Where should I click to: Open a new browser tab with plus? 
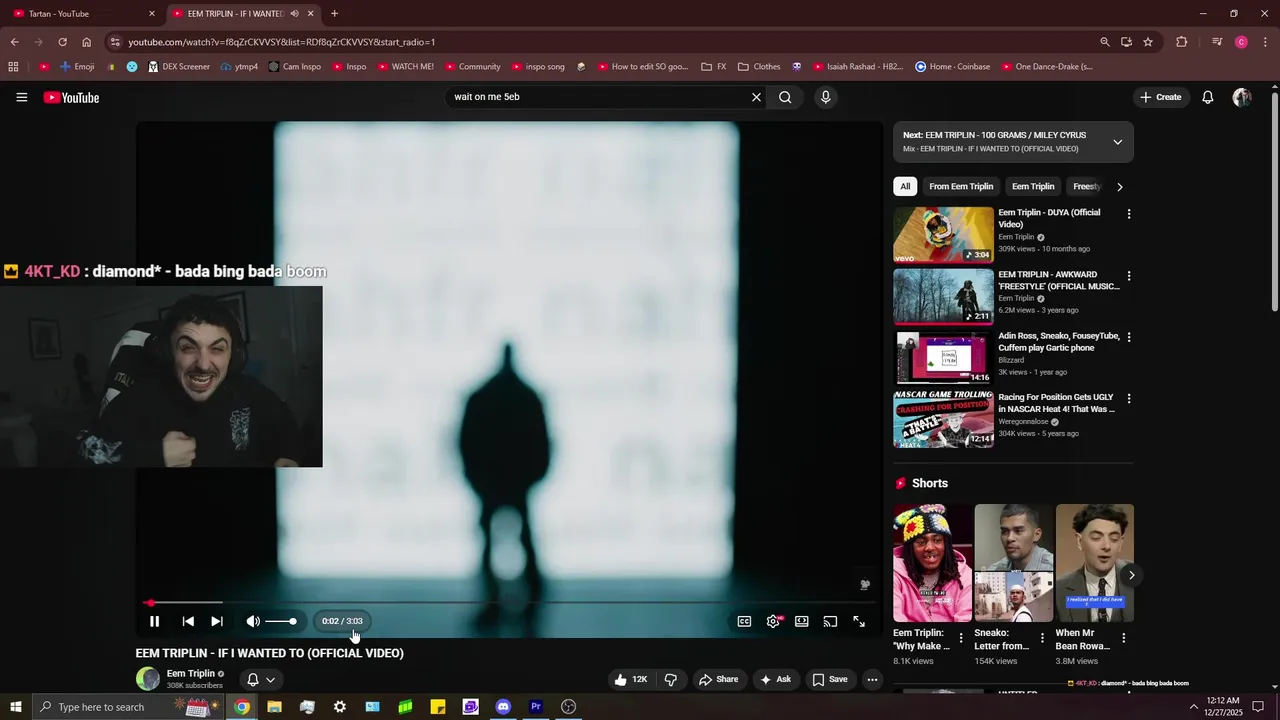point(334,13)
